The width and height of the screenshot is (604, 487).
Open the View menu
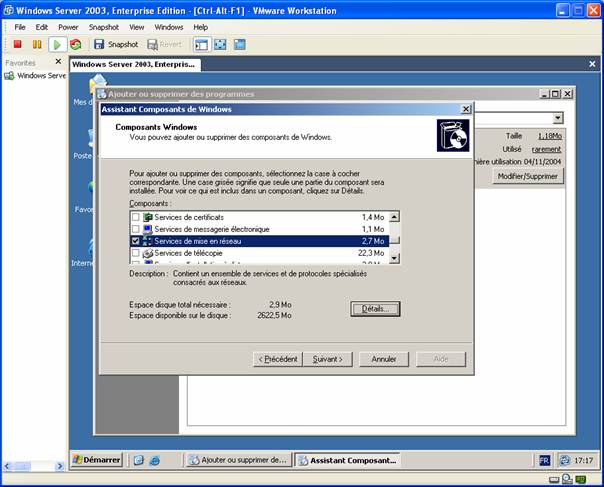[x=136, y=27]
